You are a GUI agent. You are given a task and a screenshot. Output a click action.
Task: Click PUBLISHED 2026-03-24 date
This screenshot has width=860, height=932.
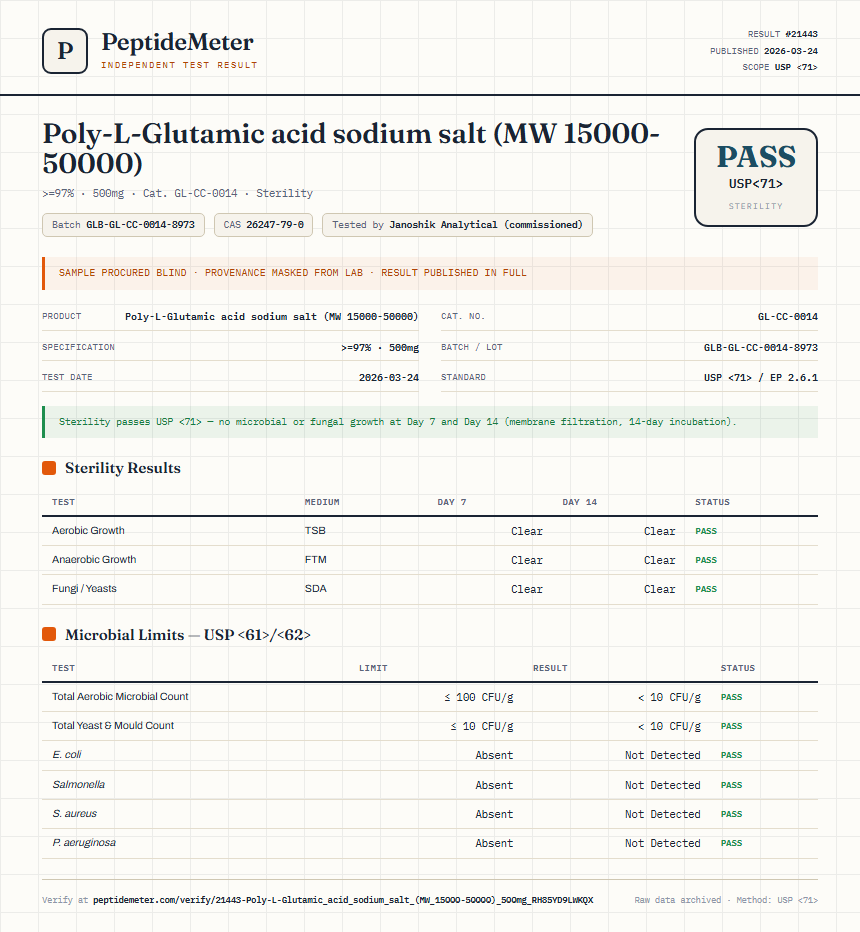coord(764,51)
